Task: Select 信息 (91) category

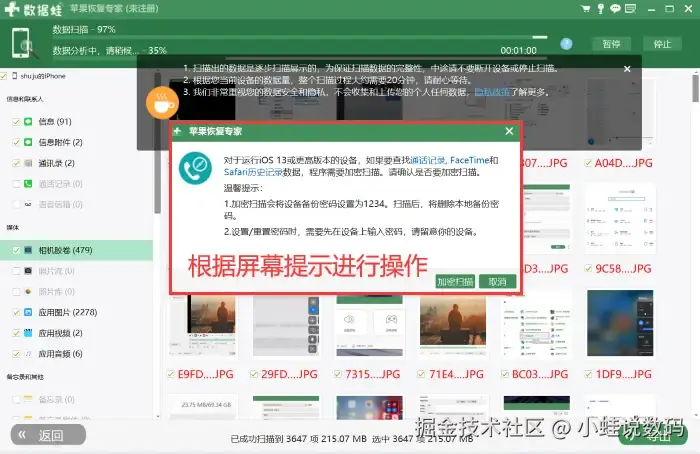Action: point(55,121)
